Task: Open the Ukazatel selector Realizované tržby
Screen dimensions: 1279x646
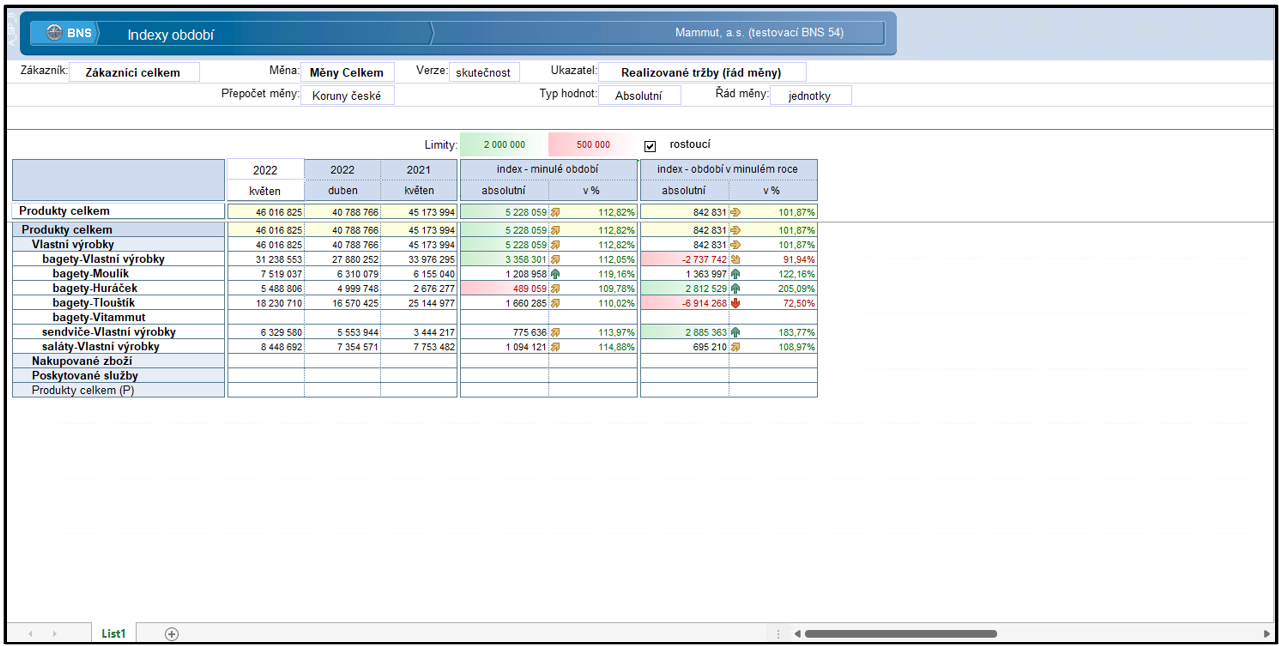Action: pyautogui.click(x=702, y=72)
